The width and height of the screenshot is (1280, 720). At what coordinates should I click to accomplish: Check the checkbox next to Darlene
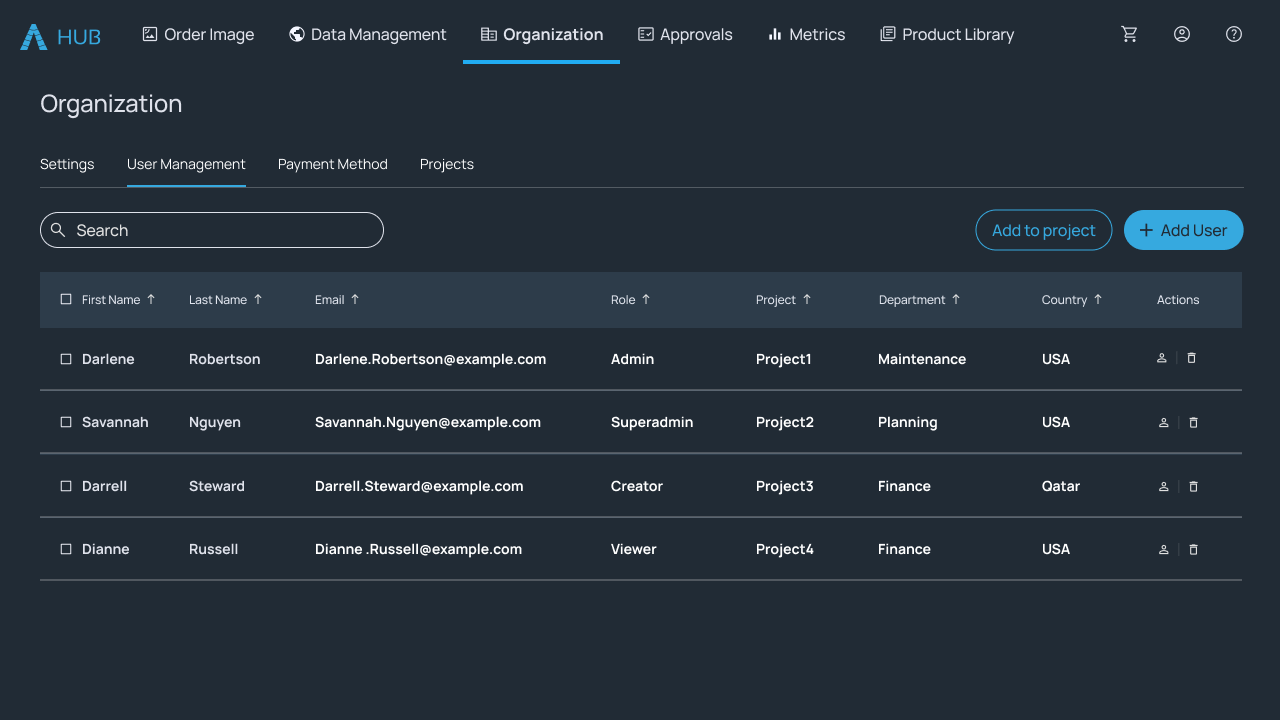tap(66, 358)
